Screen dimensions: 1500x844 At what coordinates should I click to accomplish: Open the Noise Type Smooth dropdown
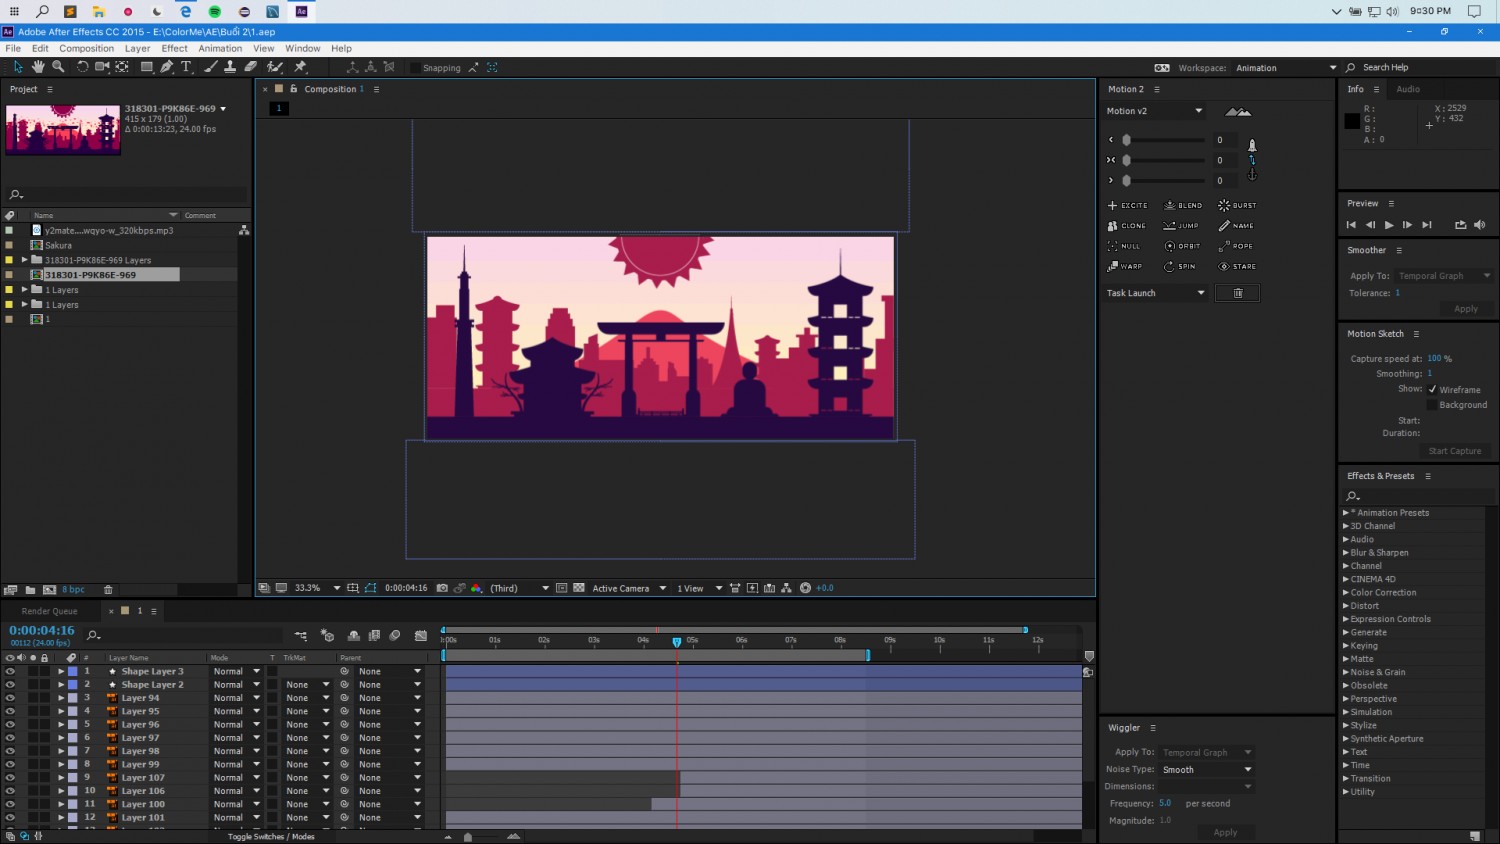coord(1206,770)
